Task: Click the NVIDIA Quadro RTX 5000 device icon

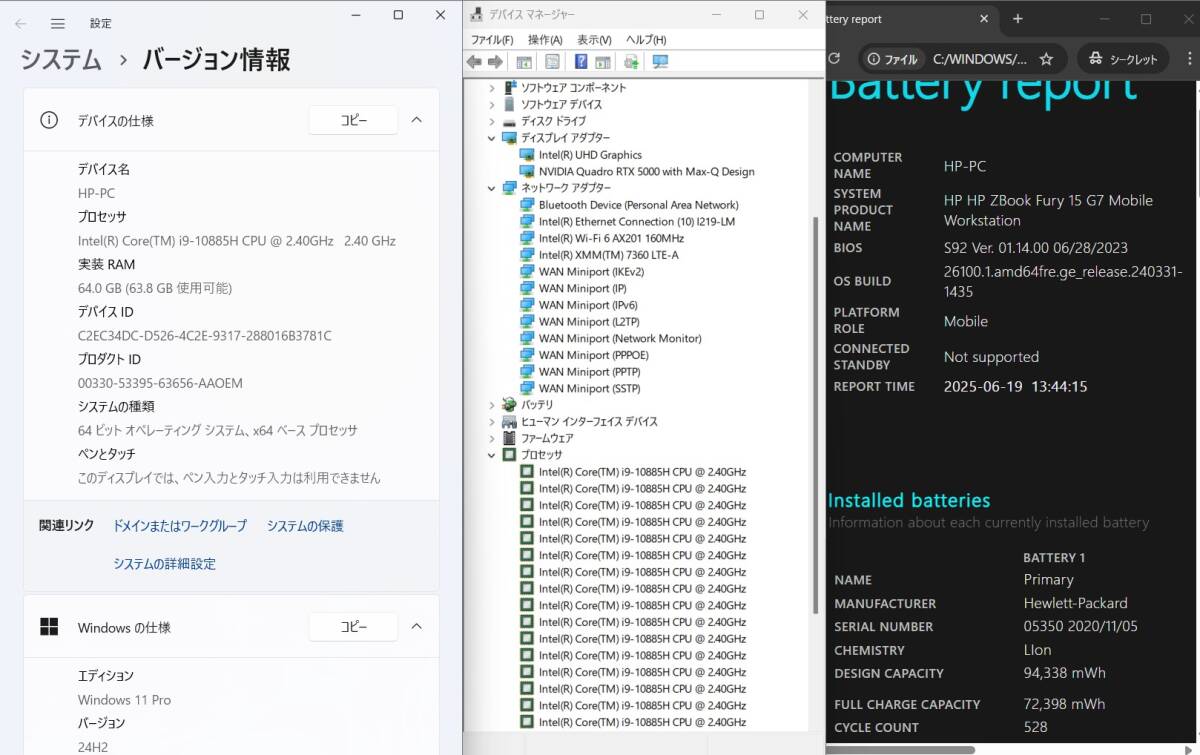Action: pyautogui.click(x=528, y=172)
